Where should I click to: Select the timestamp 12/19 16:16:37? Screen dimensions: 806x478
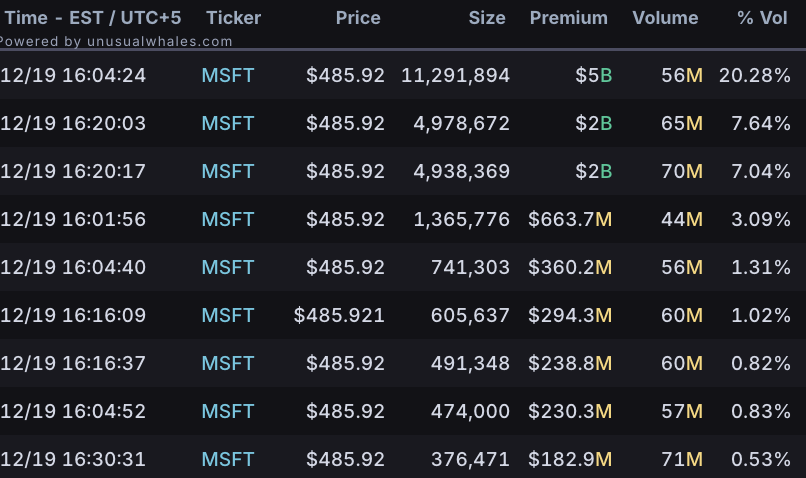[73, 363]
